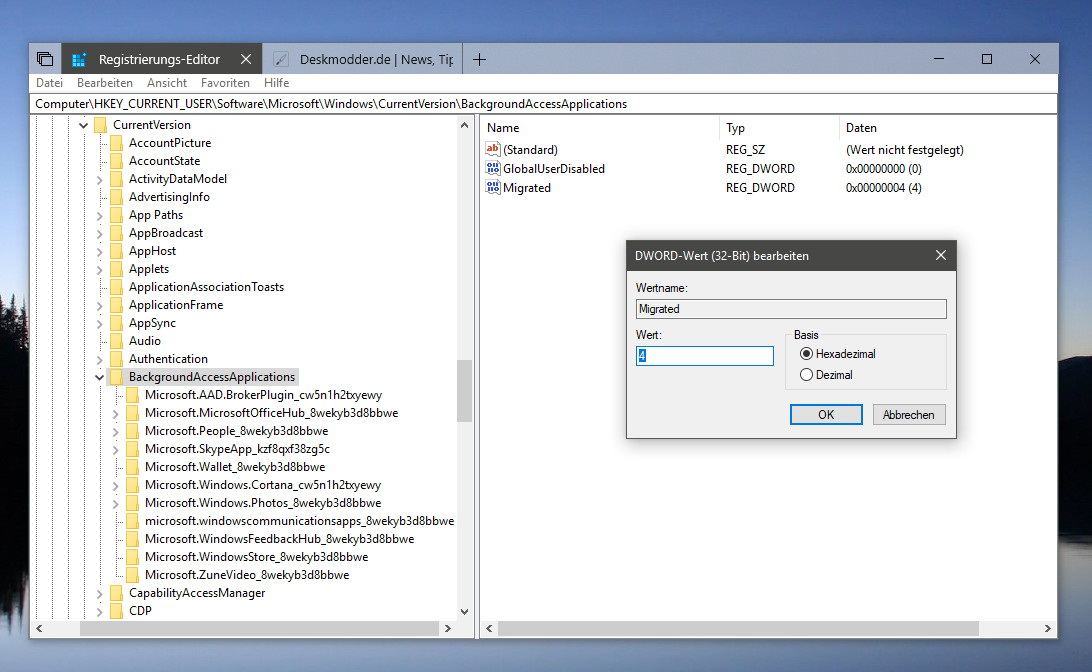Select the Migrated value name
Image resolution: width=1092 pixels, height=672 pixels.
pos(526,188)
